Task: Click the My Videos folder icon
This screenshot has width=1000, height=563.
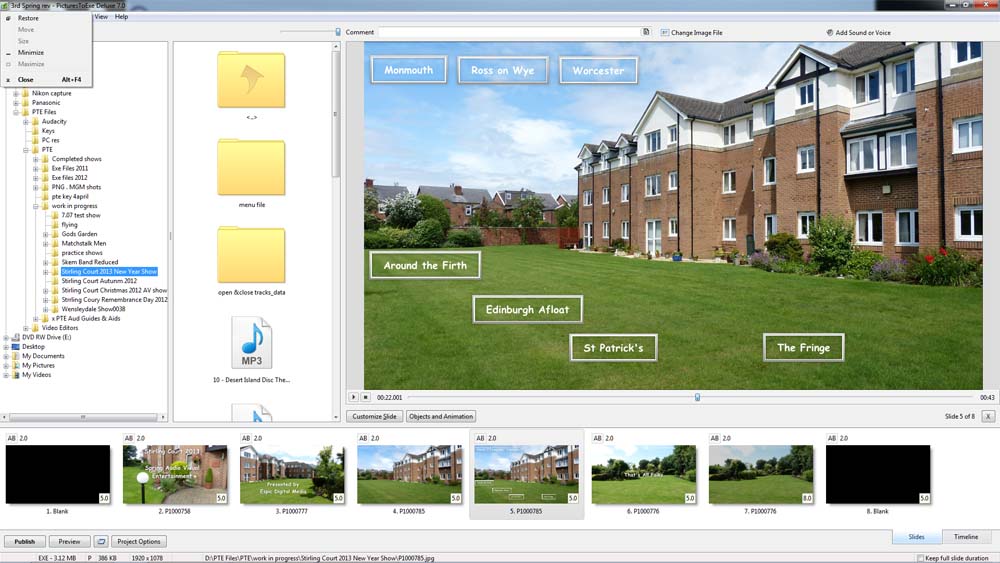Action: click(x=16, y=375)
